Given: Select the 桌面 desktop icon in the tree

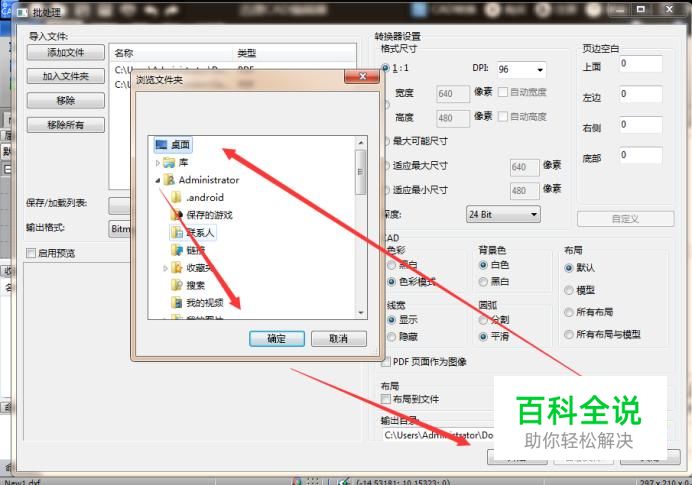Looking at the screenshot, I should point(161,144).
